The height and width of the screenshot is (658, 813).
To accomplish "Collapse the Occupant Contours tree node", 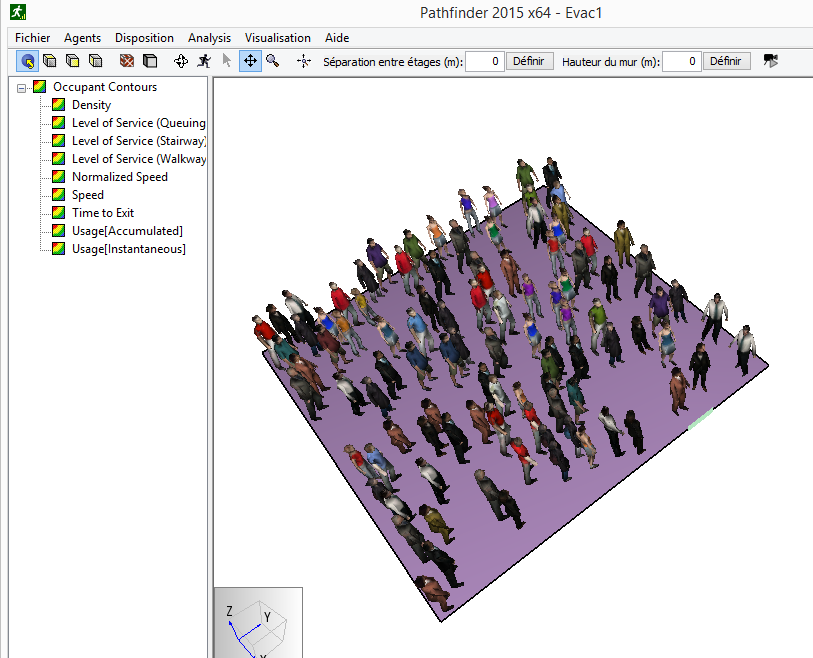I will 21,88.
